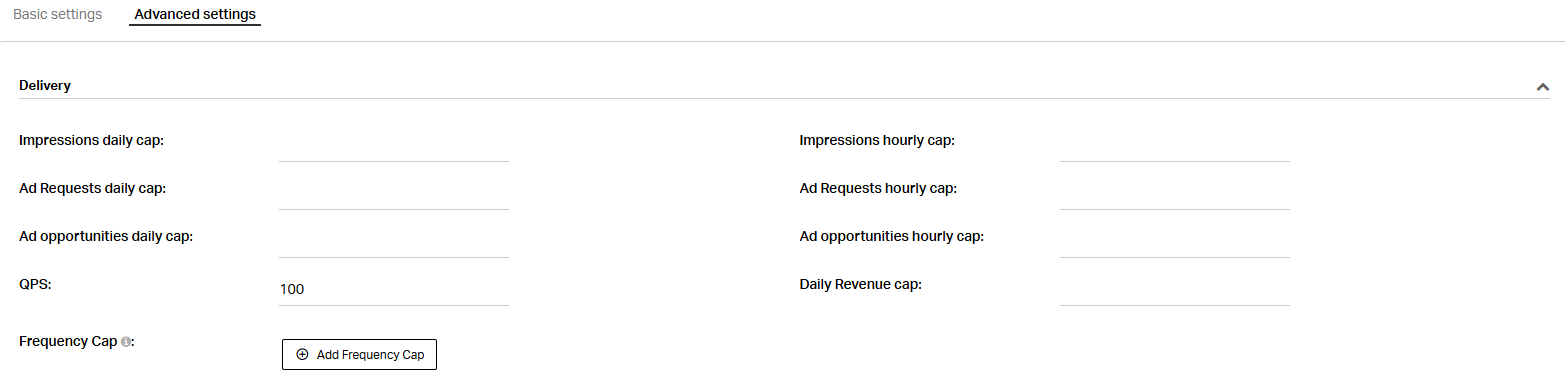Image resolution: width=1565 pixels, height=387 pixels.
Task: Click the Frequency Cap info icon
Action: point(125,342)
